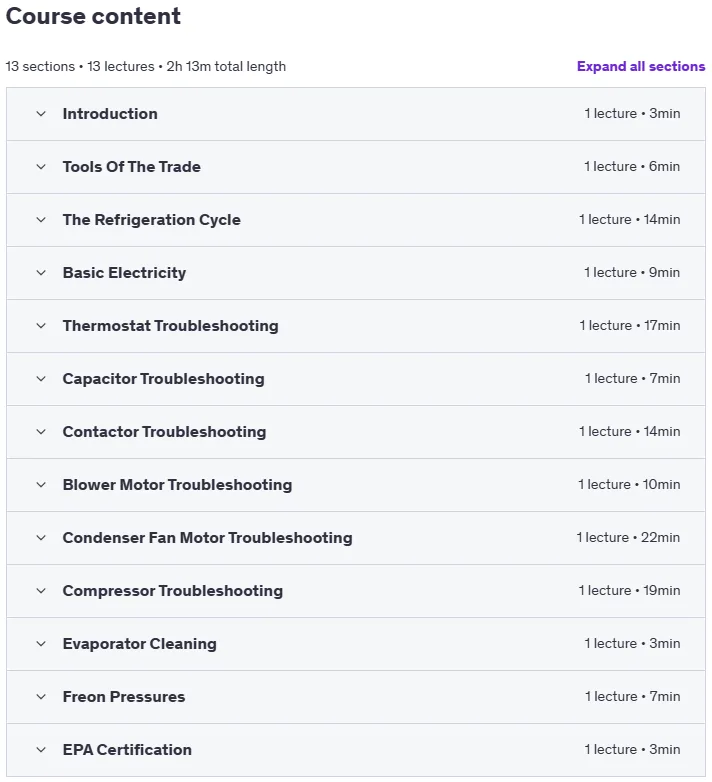This screenshot has width=712, height=782.
Task: Click the Blower Motor Troubleshooting chevron
Action: [x=41, y=485]
